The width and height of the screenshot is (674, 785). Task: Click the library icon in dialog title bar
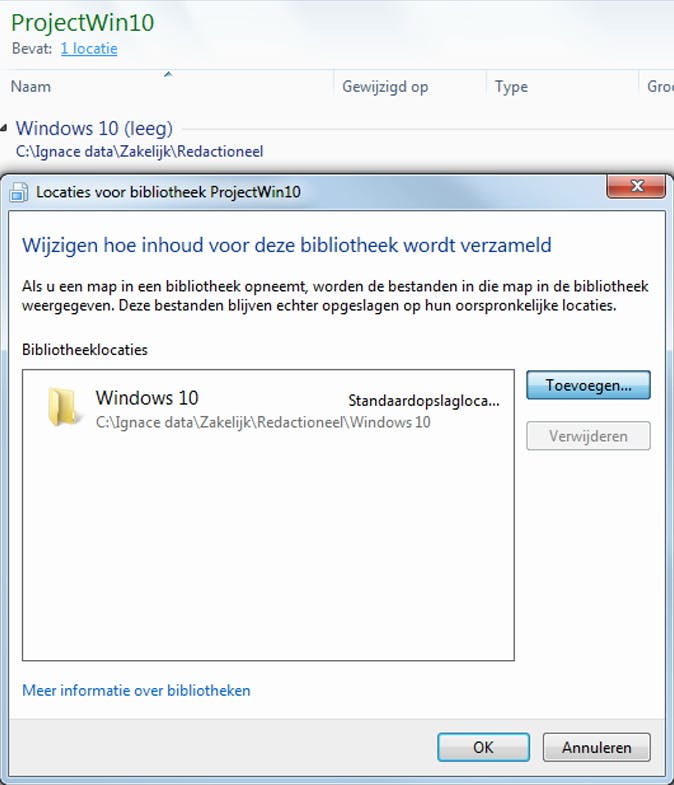pyautogui.click(x=19, y=192)
